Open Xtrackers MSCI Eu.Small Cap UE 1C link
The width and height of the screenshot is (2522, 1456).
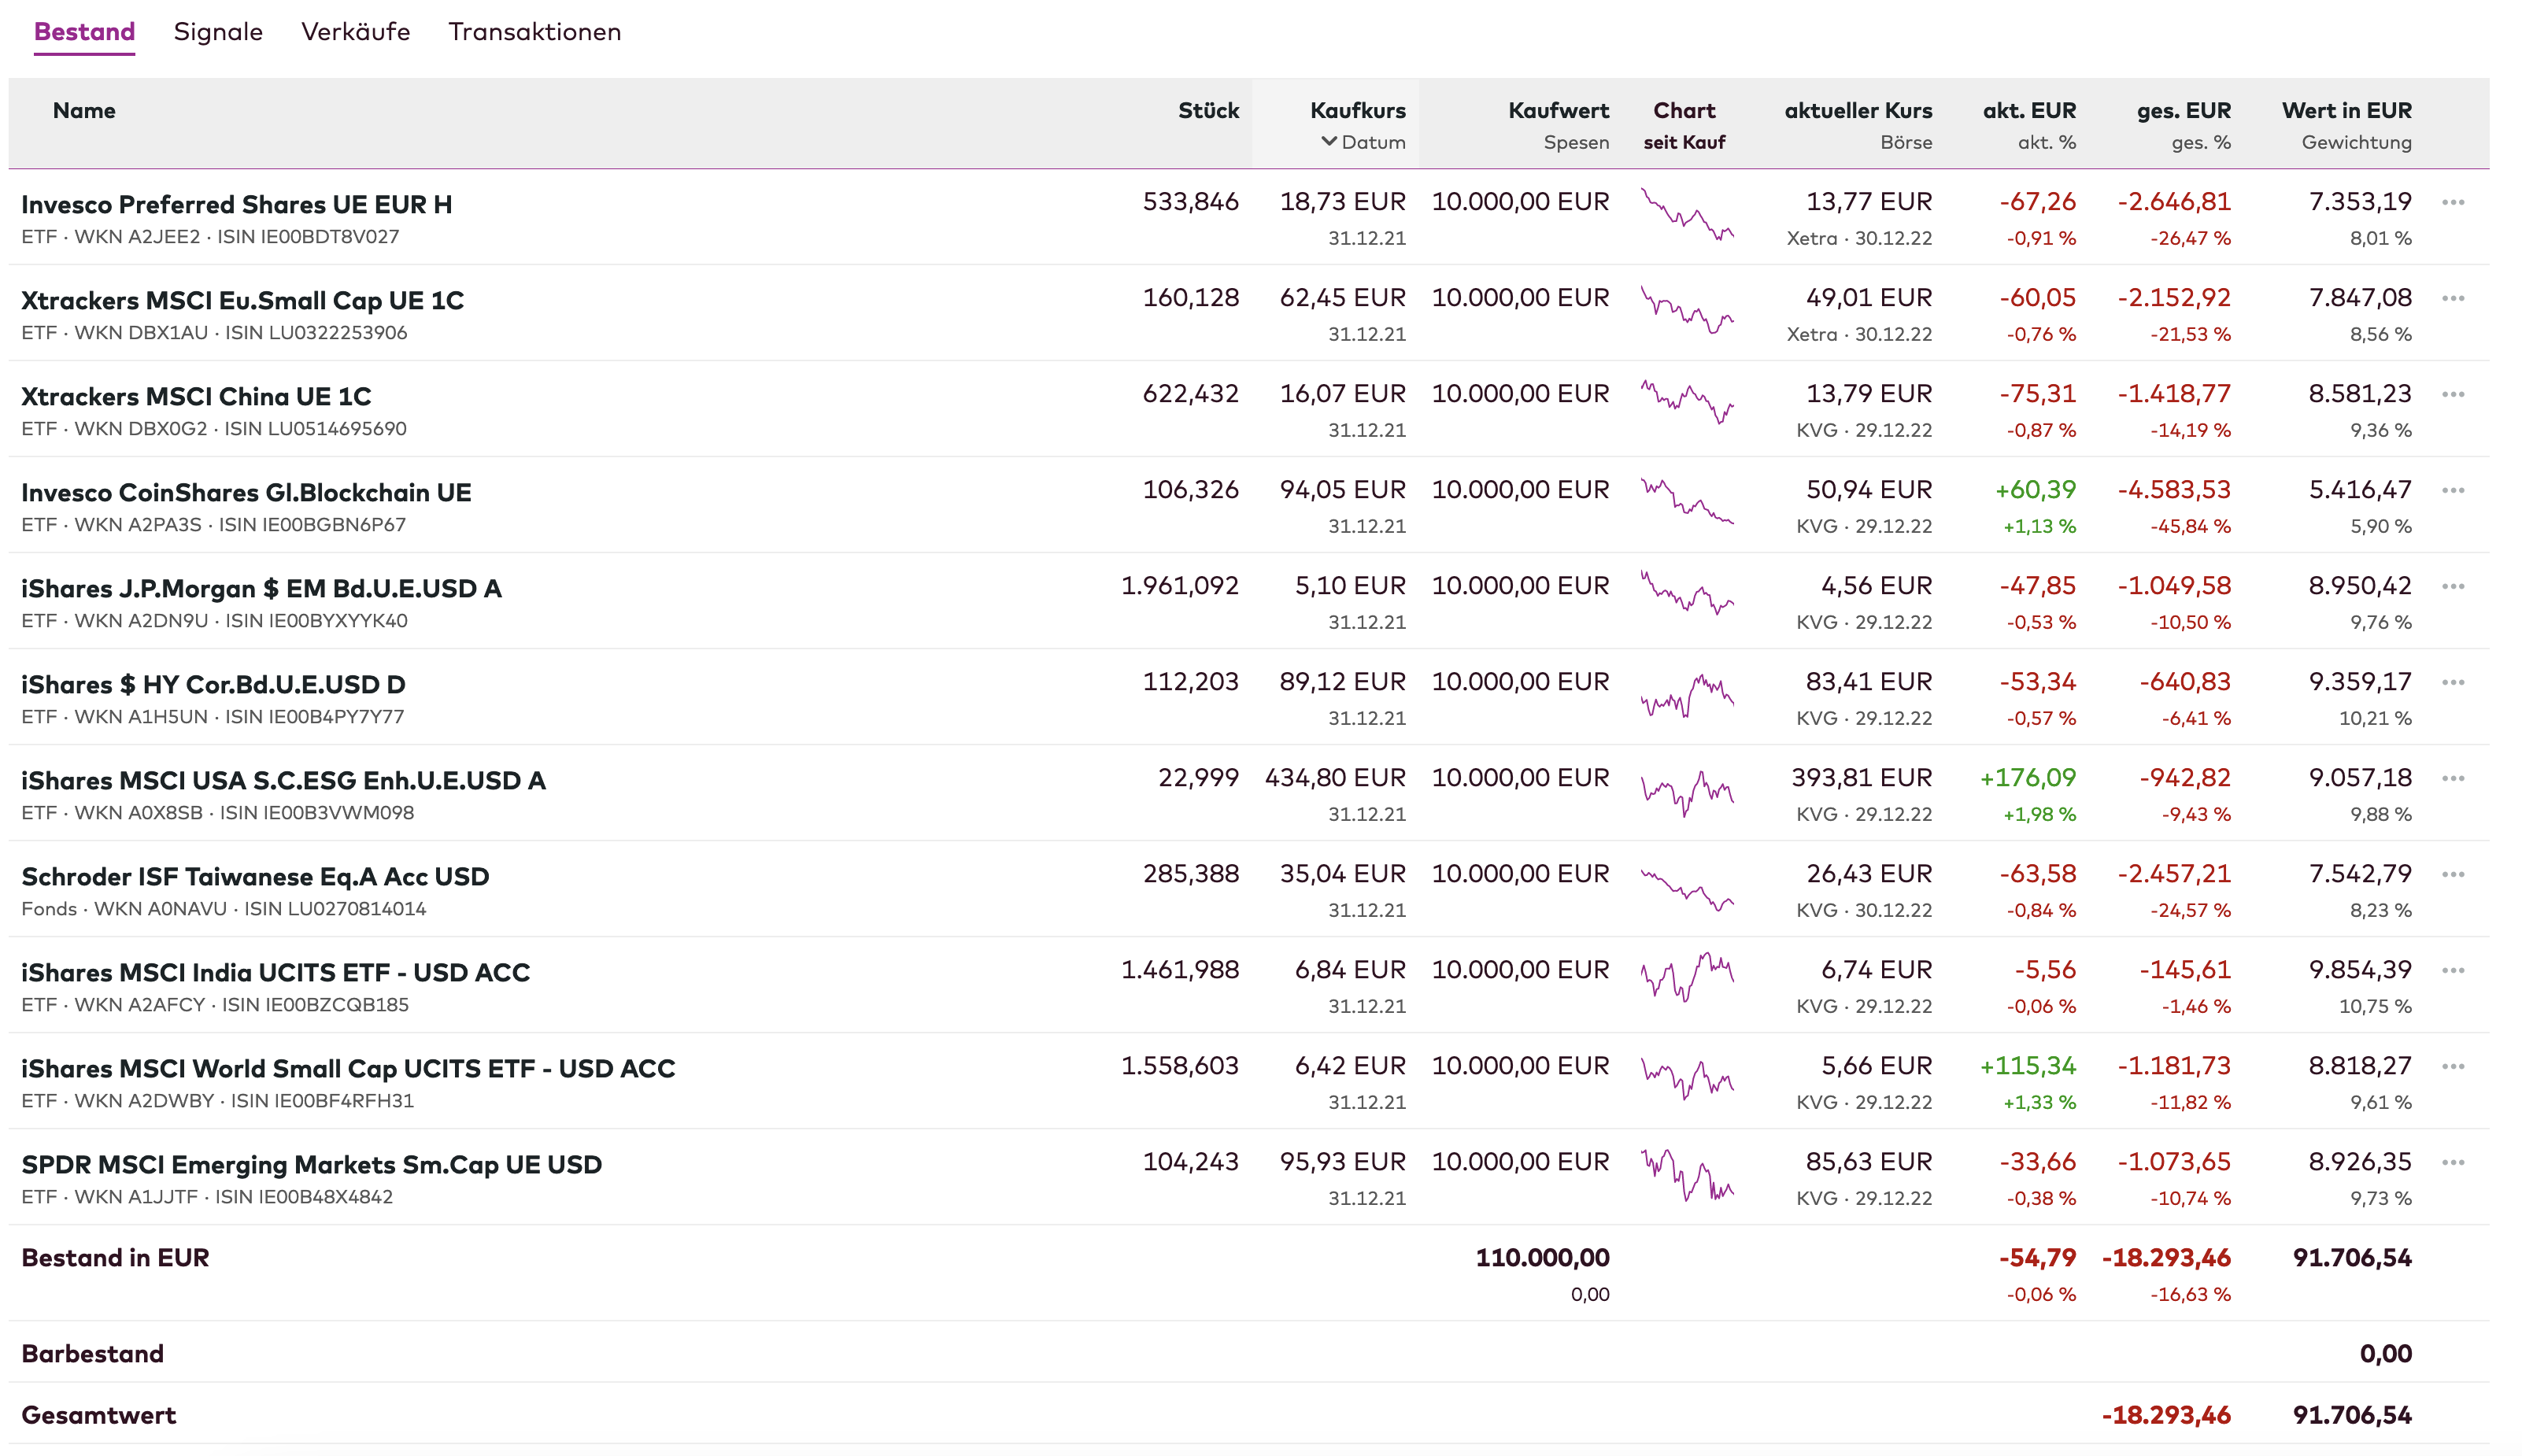[242, 300]
